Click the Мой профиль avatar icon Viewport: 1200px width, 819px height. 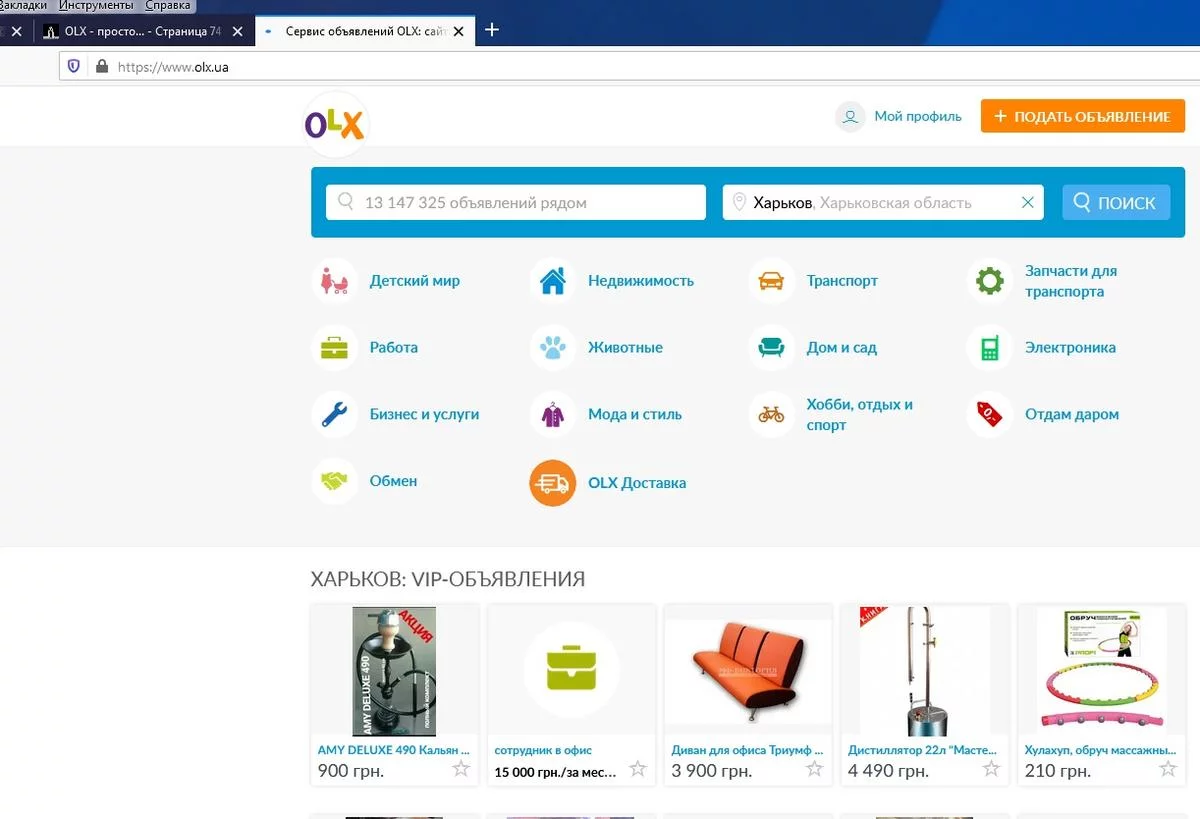[x=850, y=116]
